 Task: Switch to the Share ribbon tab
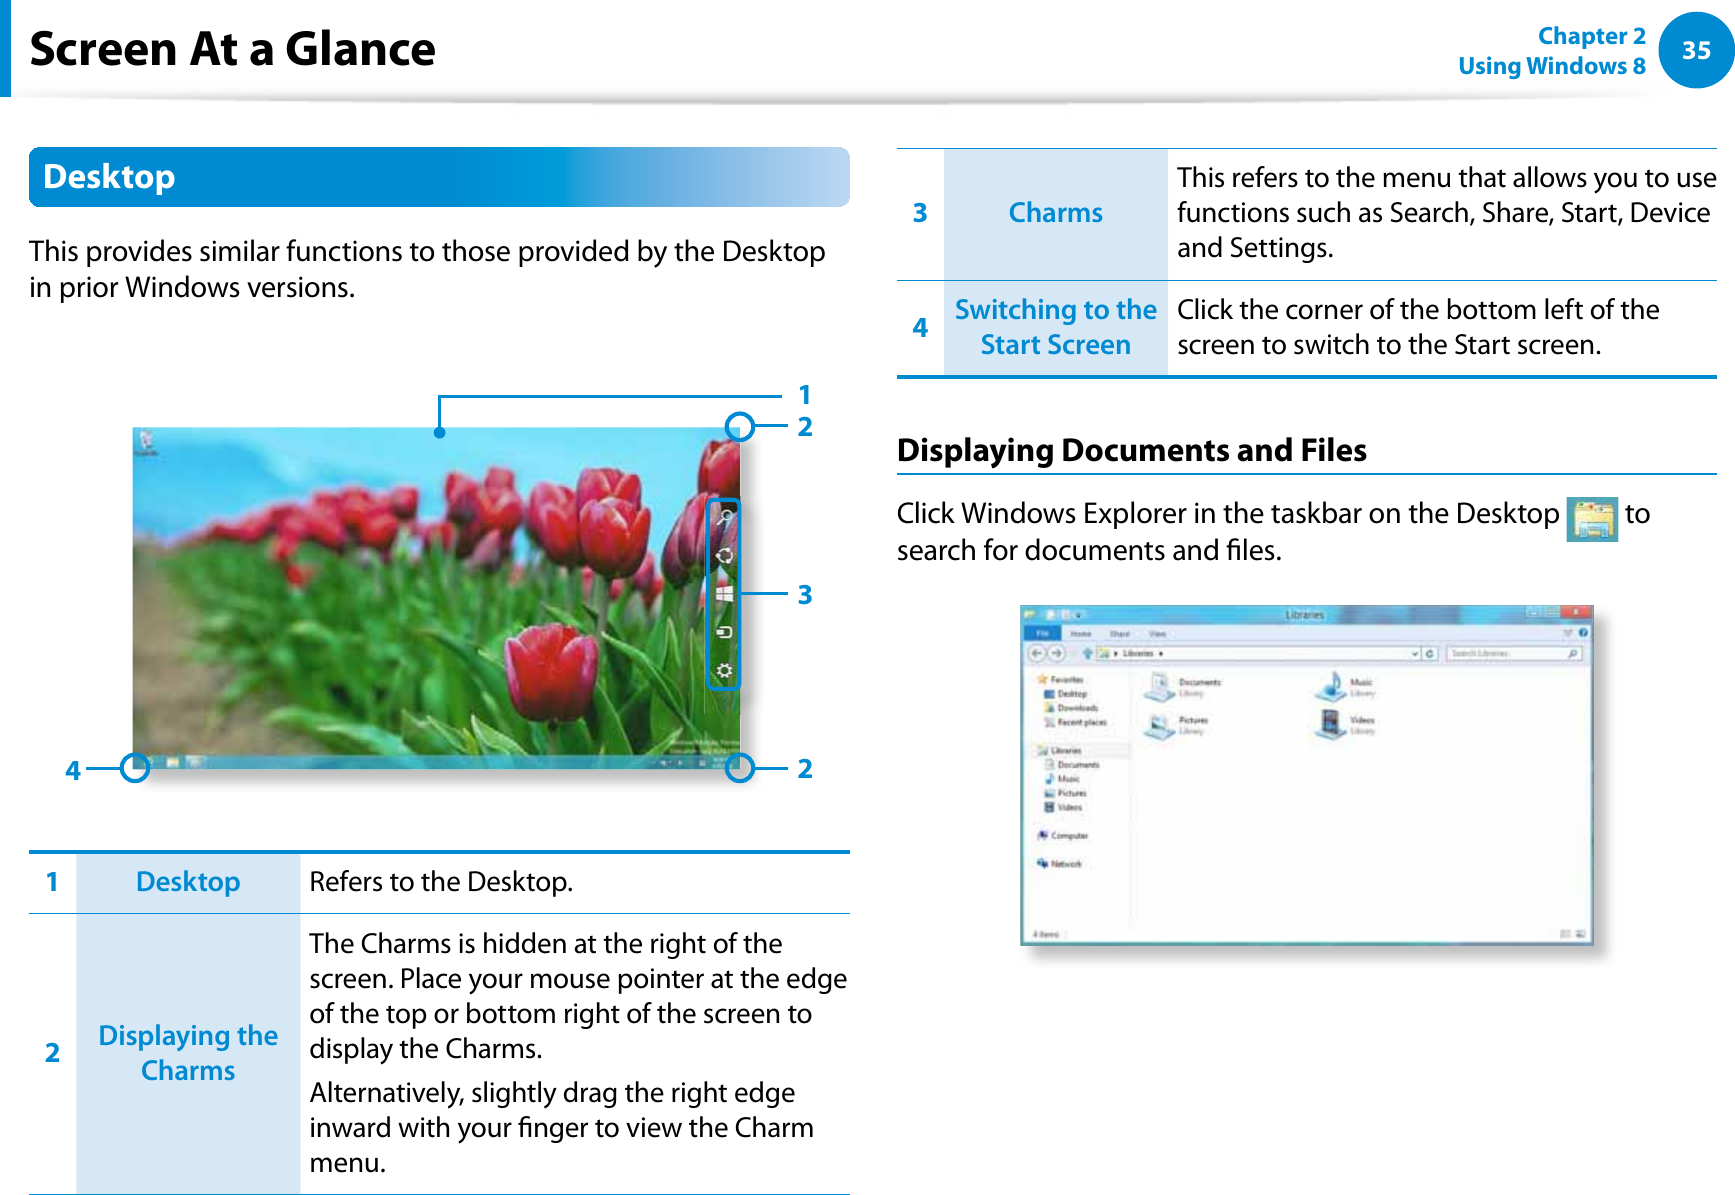pyautogui.click(x=1119, y=634)
